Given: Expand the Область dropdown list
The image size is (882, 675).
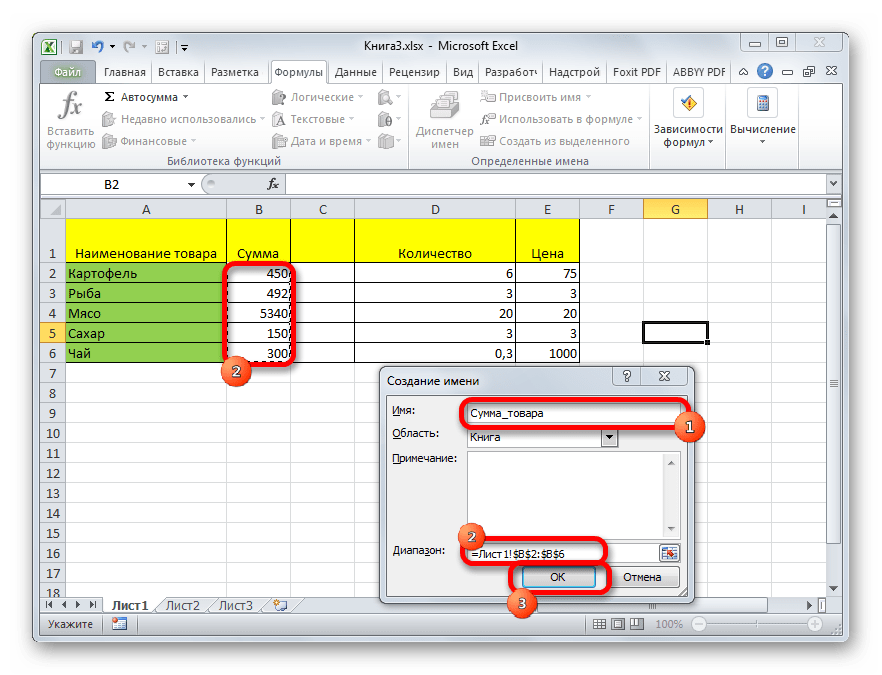Looking at the screenshot, I should click(x=609, y=437).
